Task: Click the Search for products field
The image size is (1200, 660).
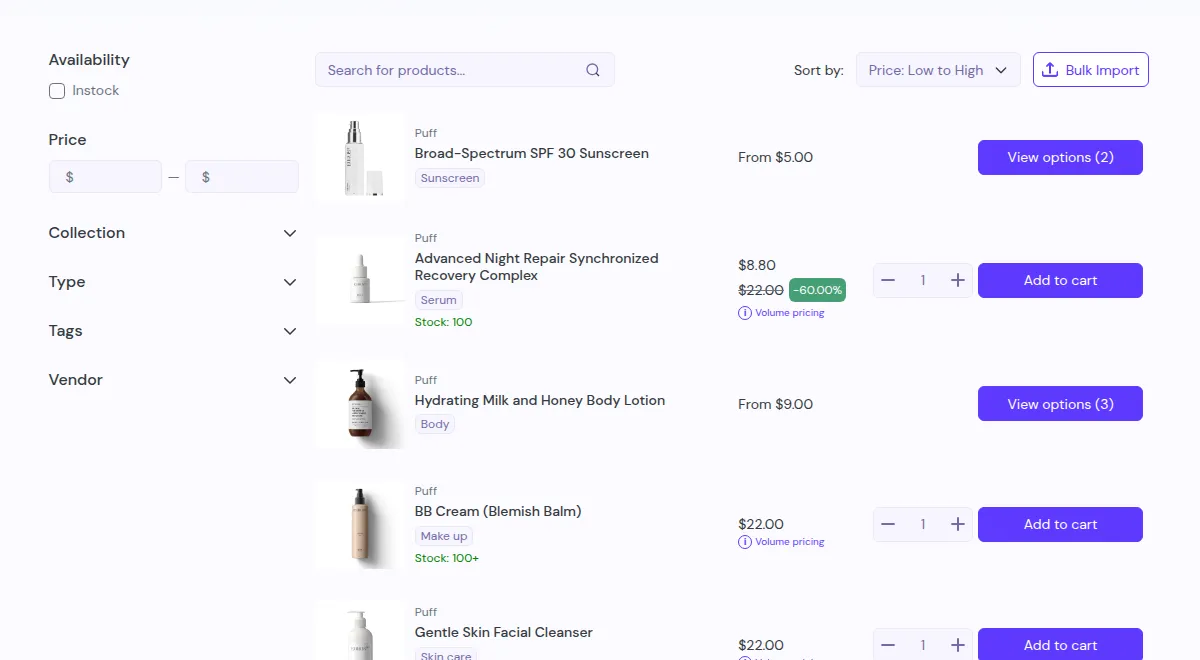Action: 464,70
